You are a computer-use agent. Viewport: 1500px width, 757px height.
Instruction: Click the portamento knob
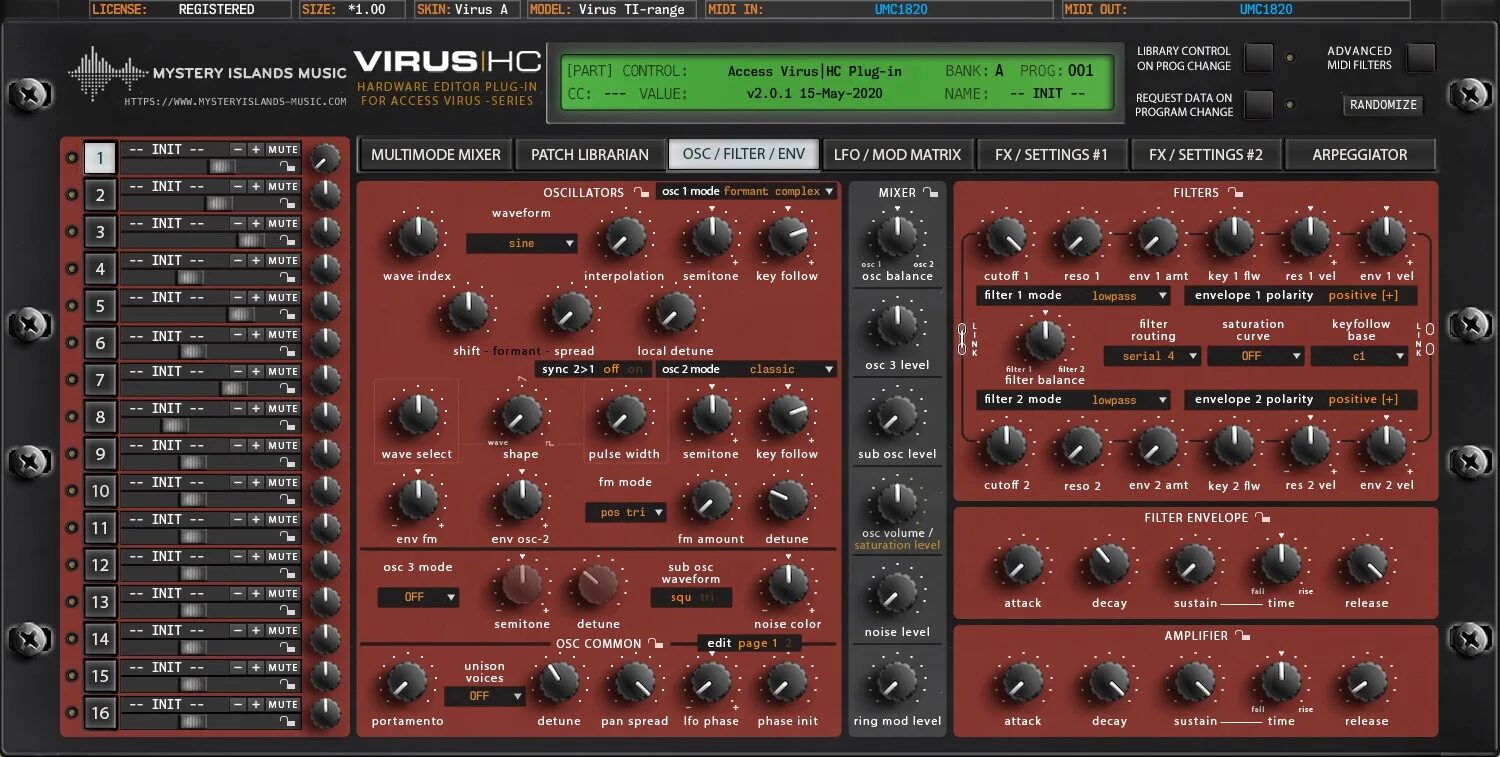pyautogui.click(x=407, y=682)
